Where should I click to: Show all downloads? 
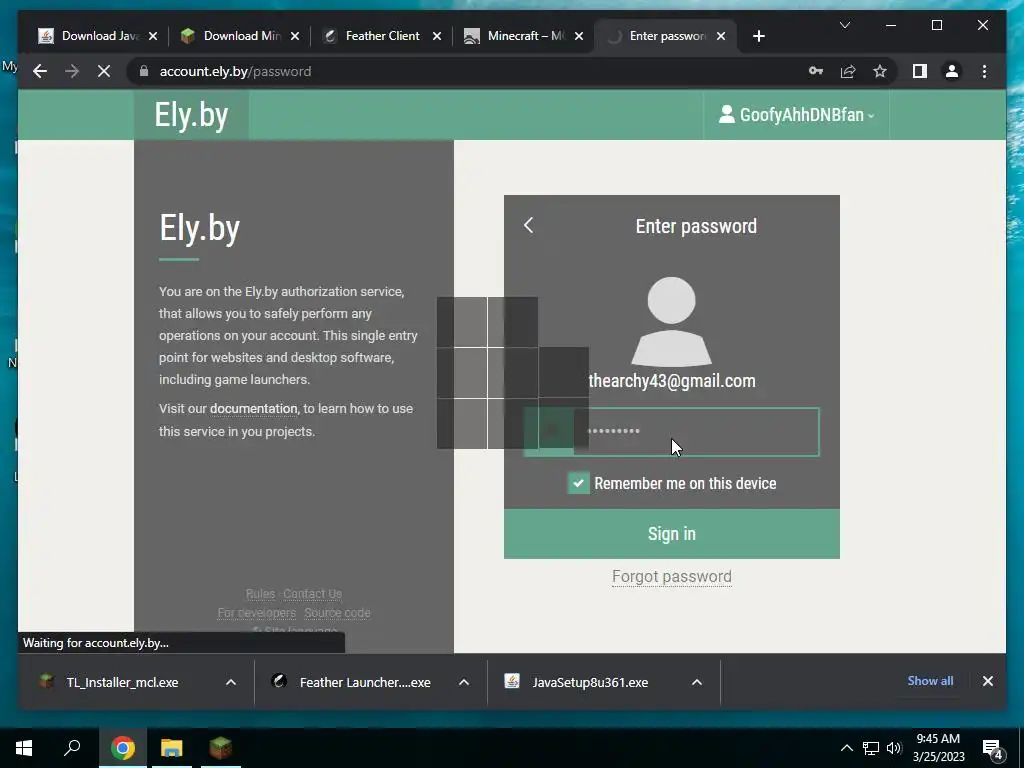(930, 681)
